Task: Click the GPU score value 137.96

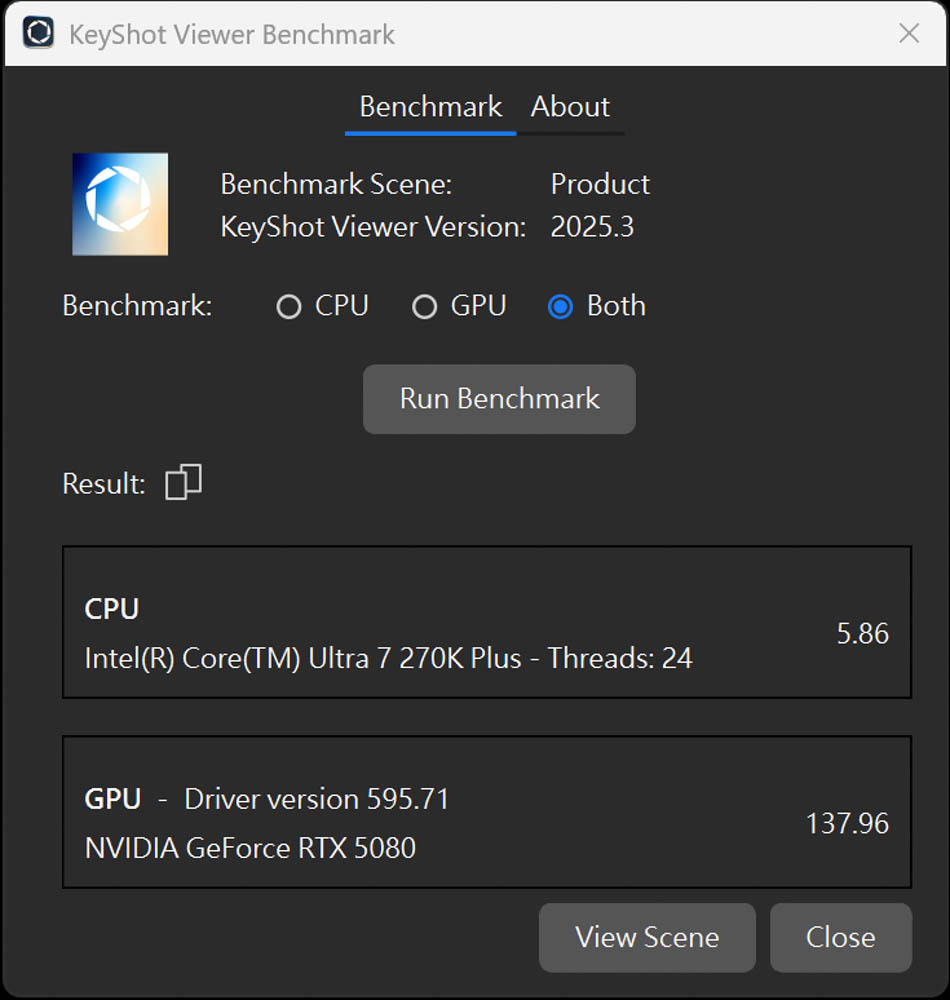Action: (847, 823)
